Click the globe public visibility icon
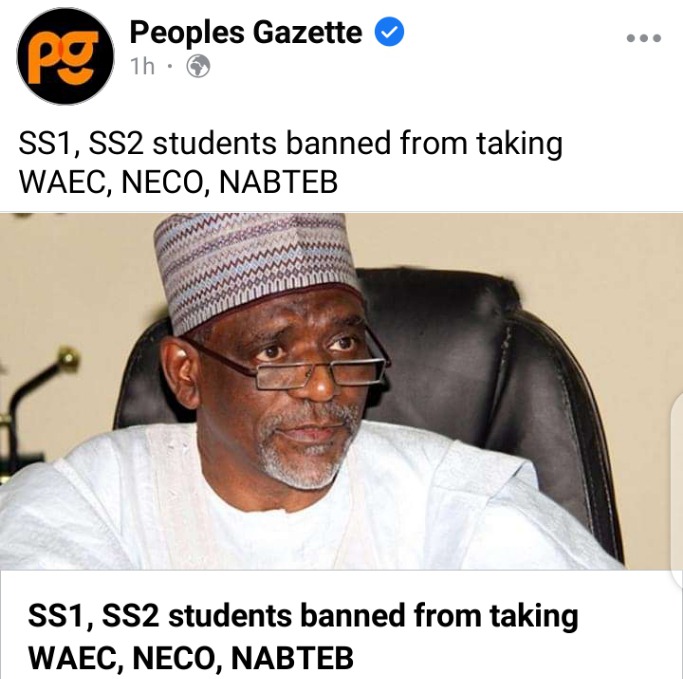 (x=198, y=66)
